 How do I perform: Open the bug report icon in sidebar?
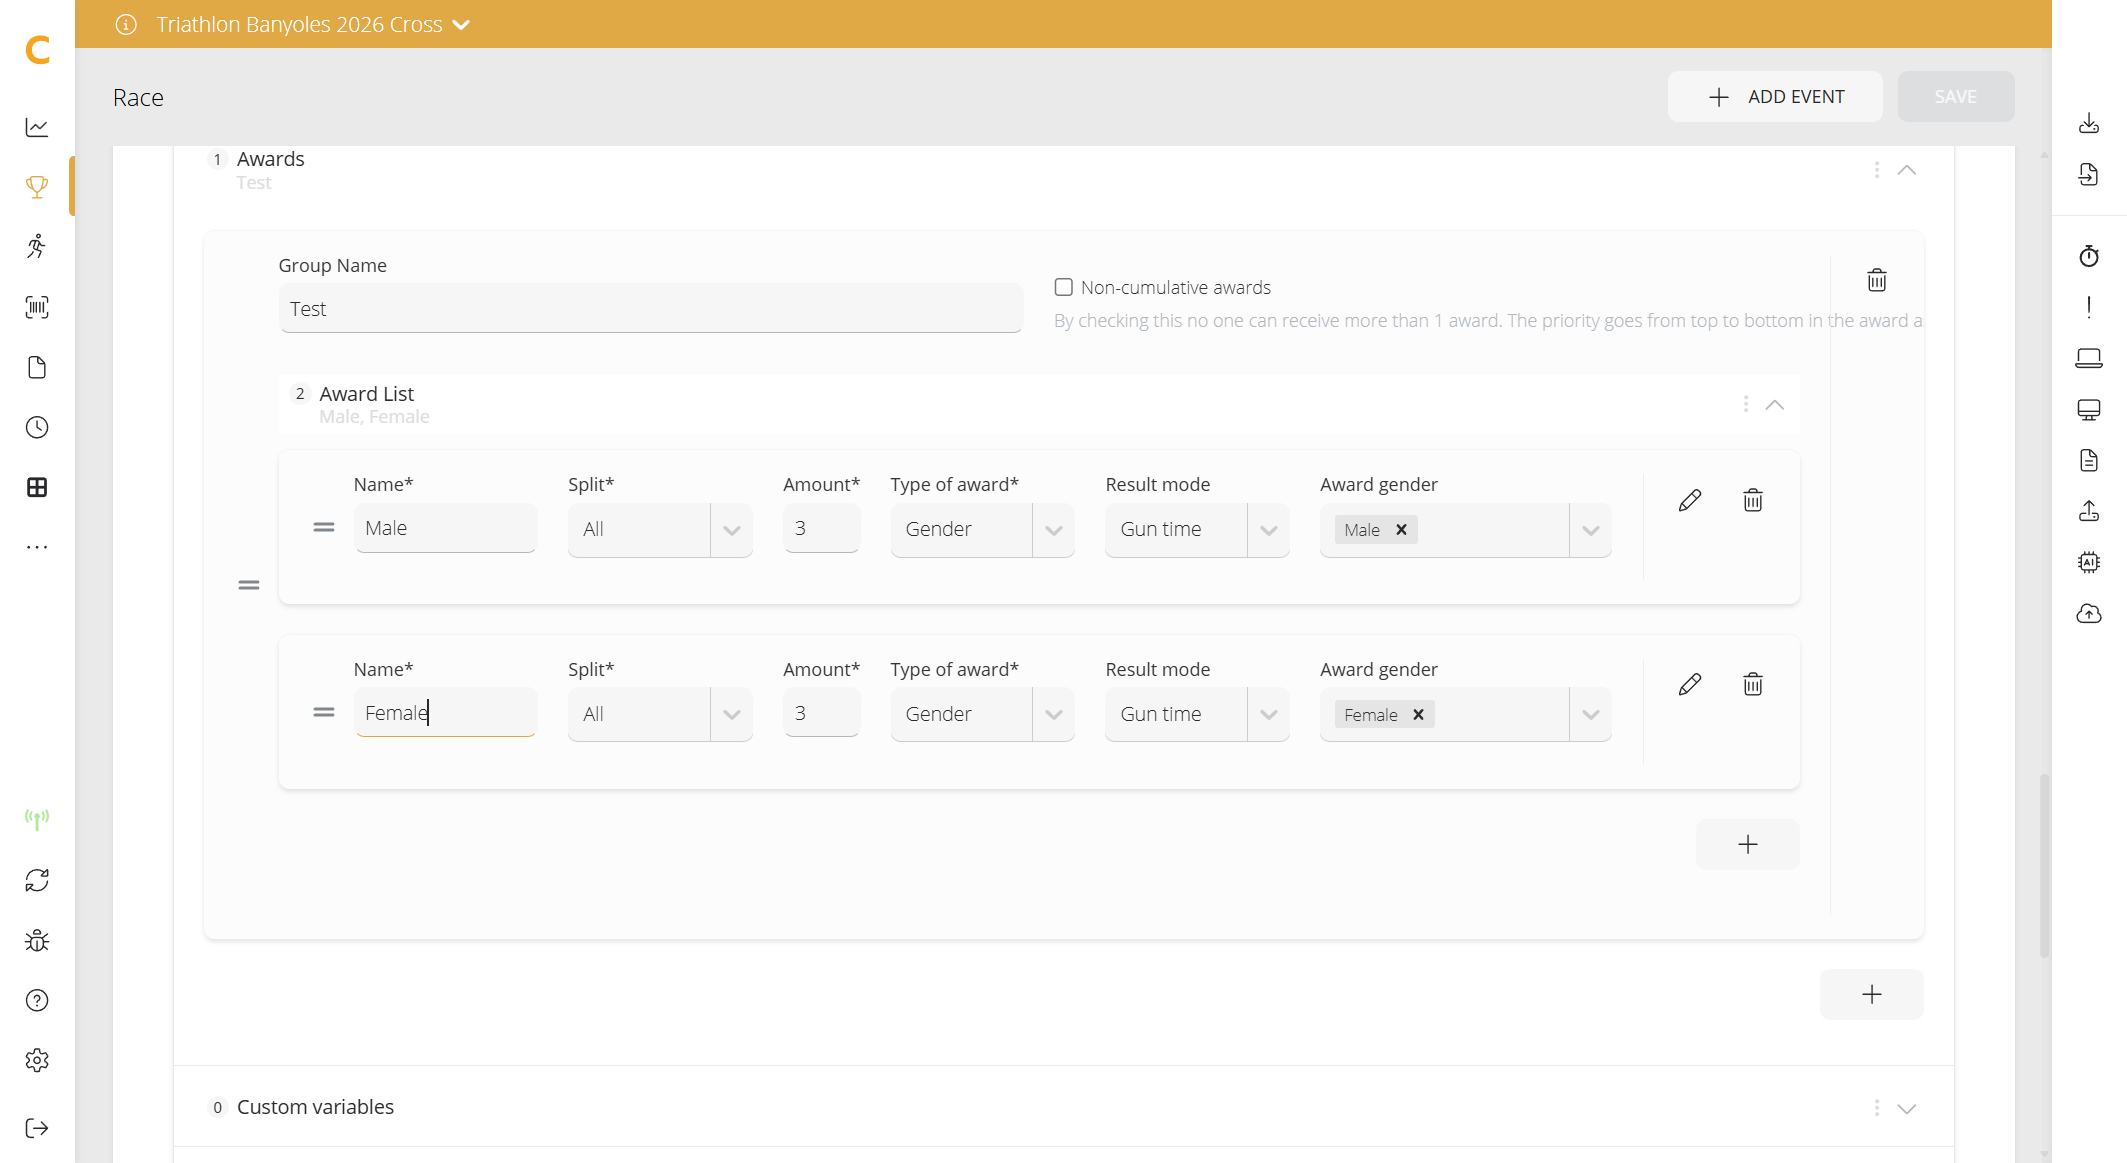click(37, 940)
